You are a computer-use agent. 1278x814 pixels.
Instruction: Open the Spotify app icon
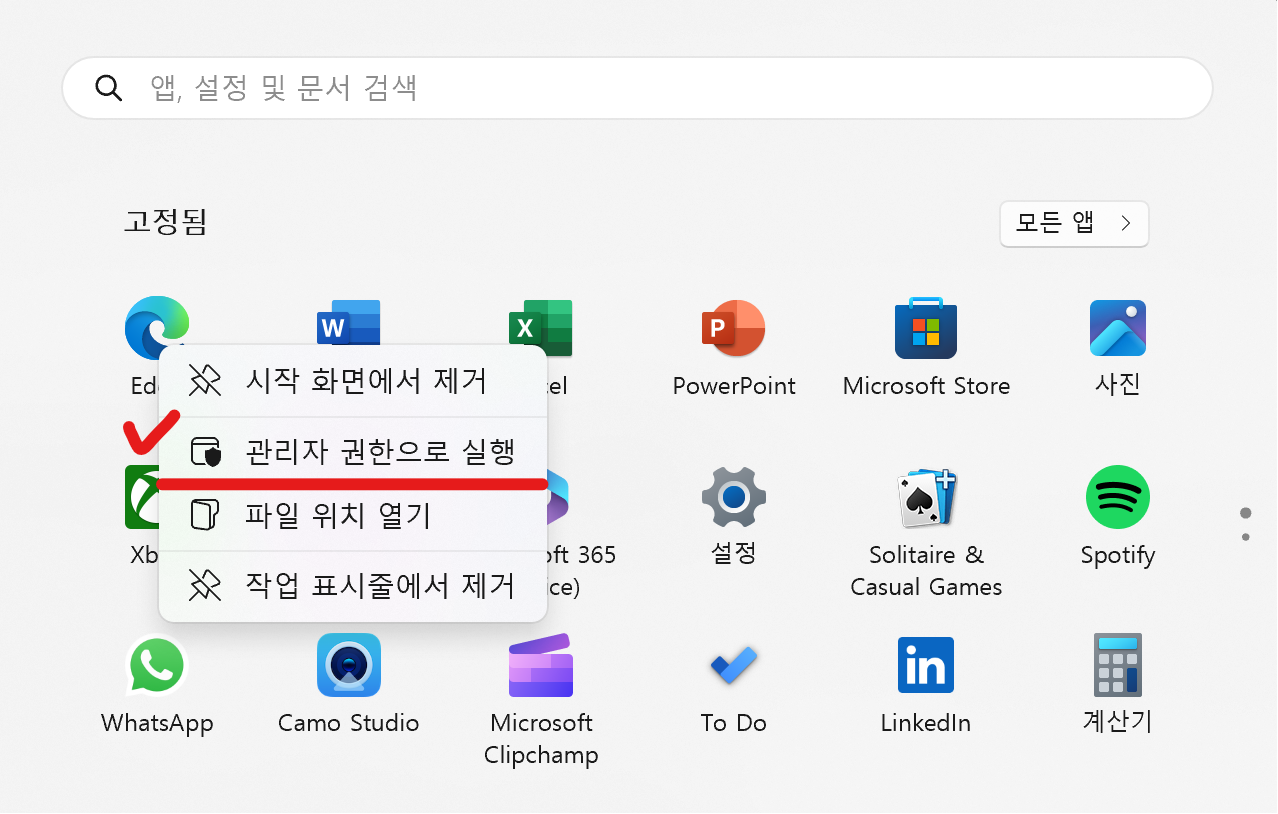click(x=1118, y=497)
